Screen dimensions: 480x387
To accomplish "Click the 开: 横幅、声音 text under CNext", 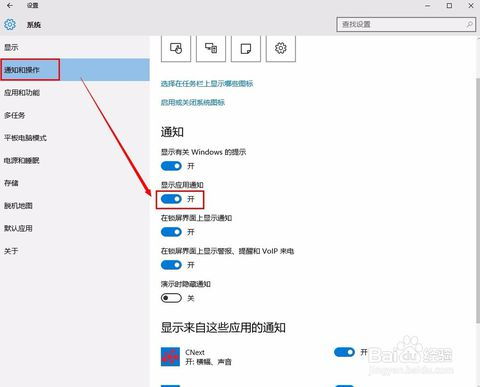I will pyautogui.click(x=208, y=362).
